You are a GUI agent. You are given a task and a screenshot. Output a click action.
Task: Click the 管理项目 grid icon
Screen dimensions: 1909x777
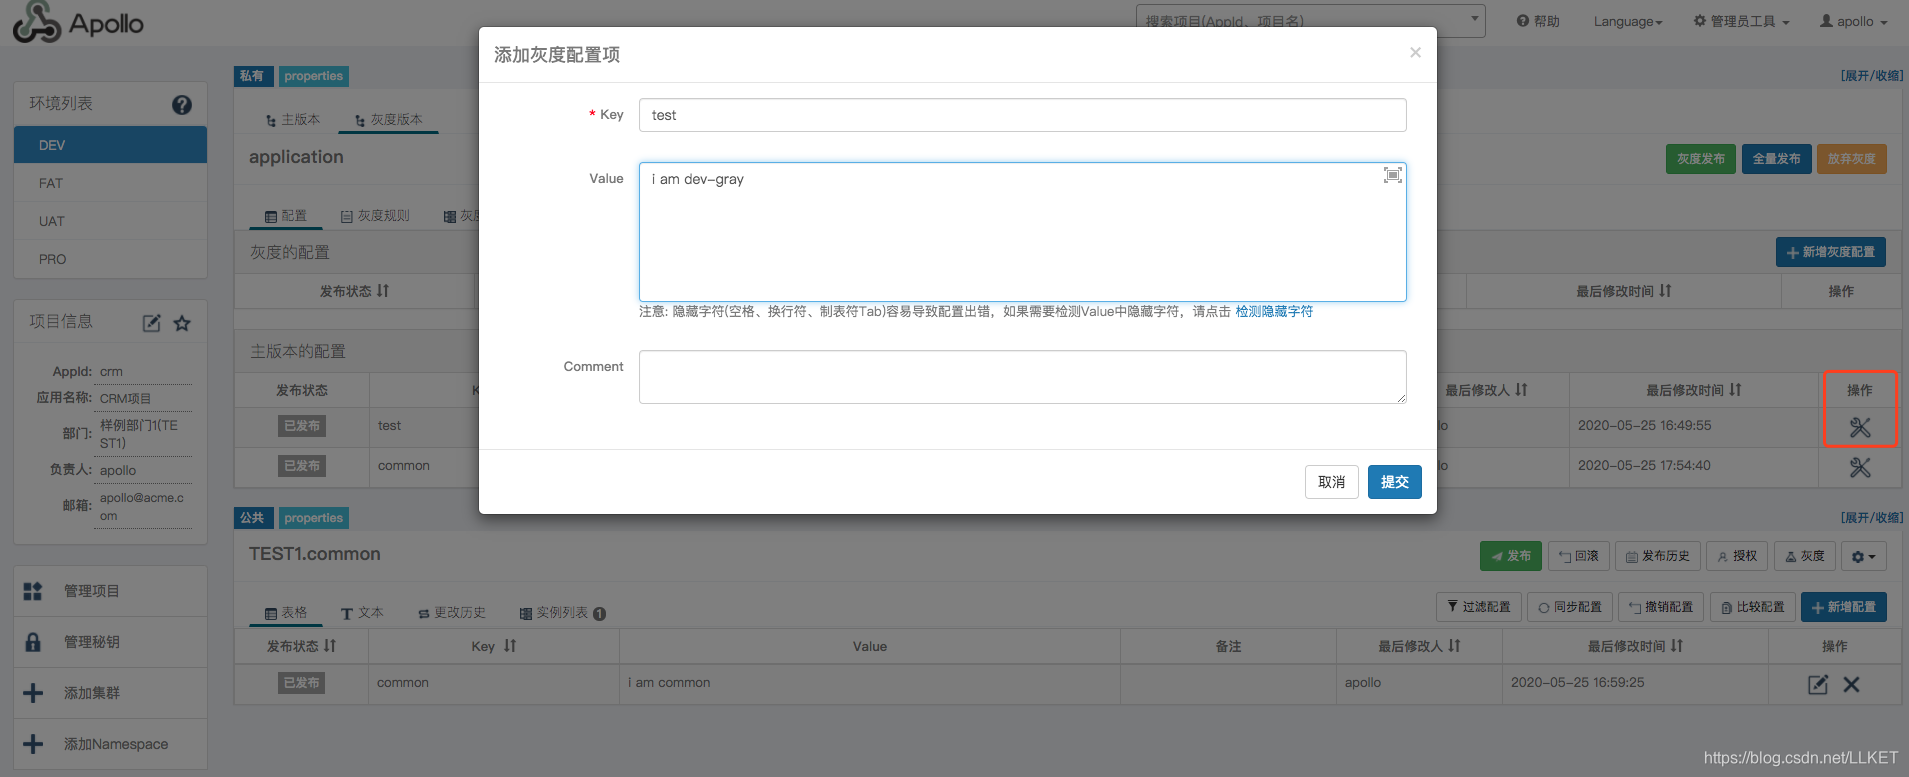pos(33,591)
